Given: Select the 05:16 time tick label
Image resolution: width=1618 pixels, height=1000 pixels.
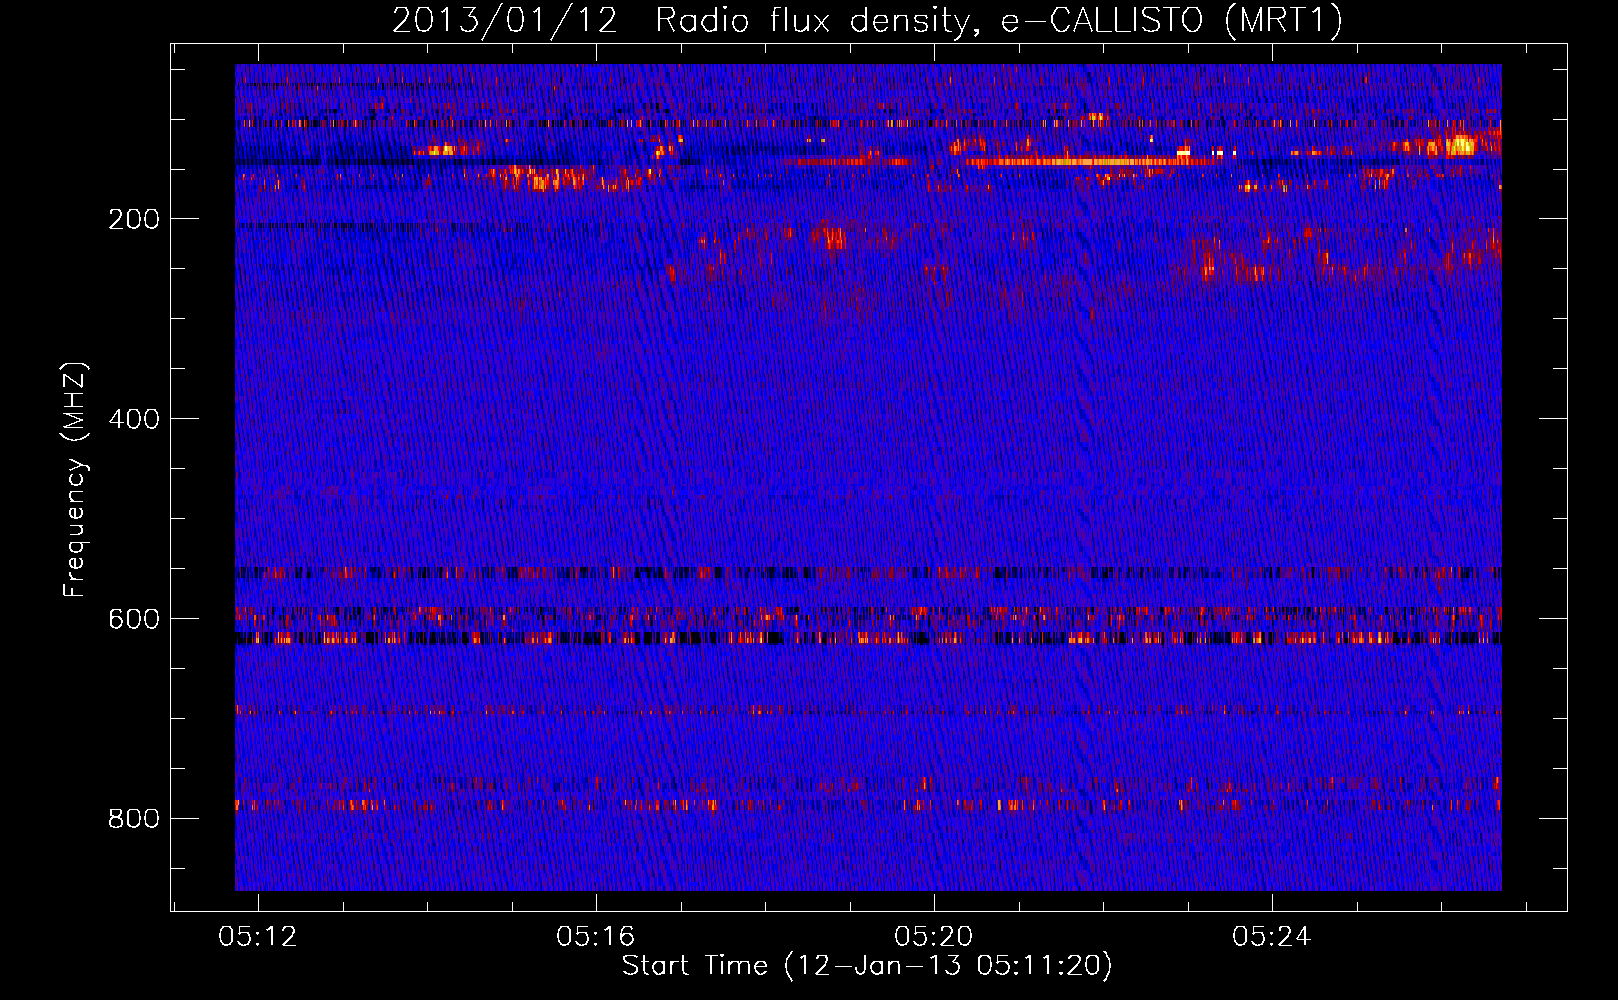Looking at the screenshot, I should [x=596, y=937].
